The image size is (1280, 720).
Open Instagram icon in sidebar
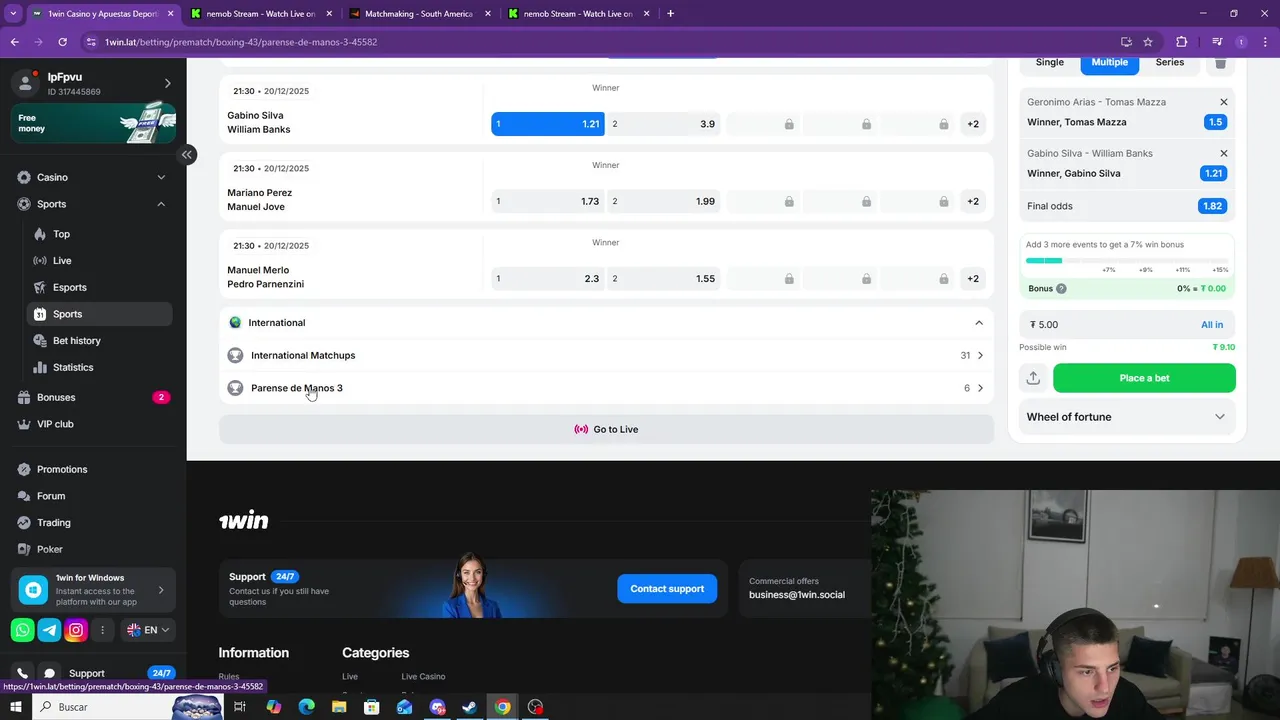(76, 630)
